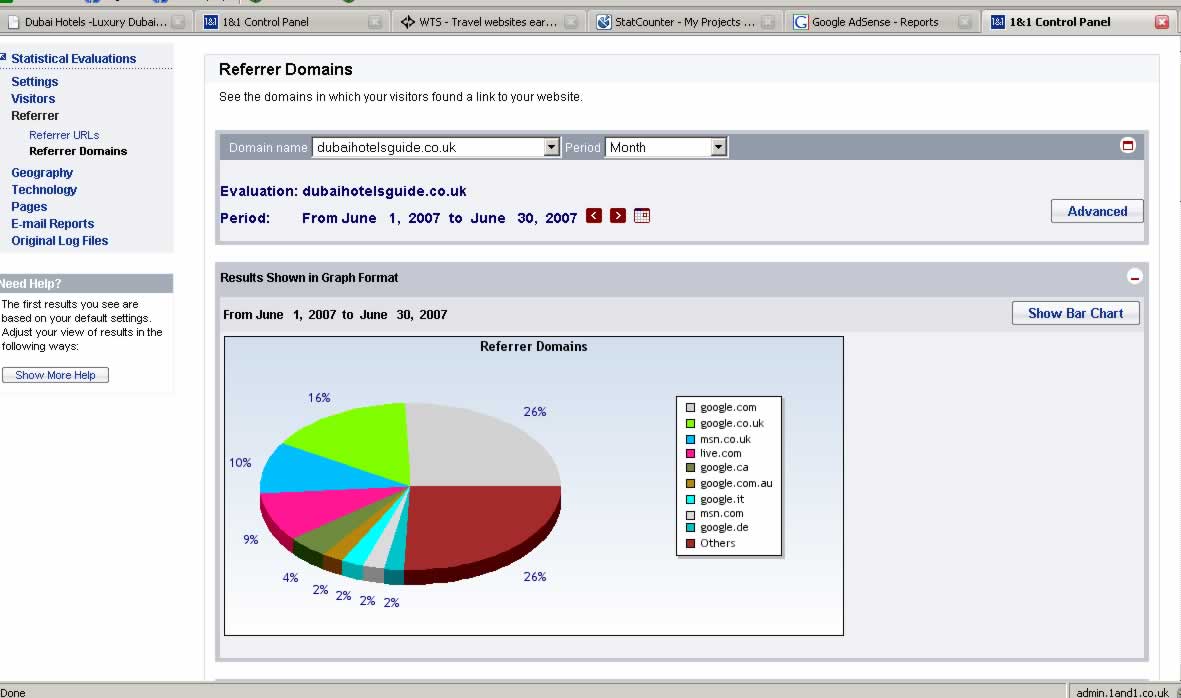This screenshot has height=698, width=1181.
Task: Click Others dark red legend swatch
Action: [690, 543]
